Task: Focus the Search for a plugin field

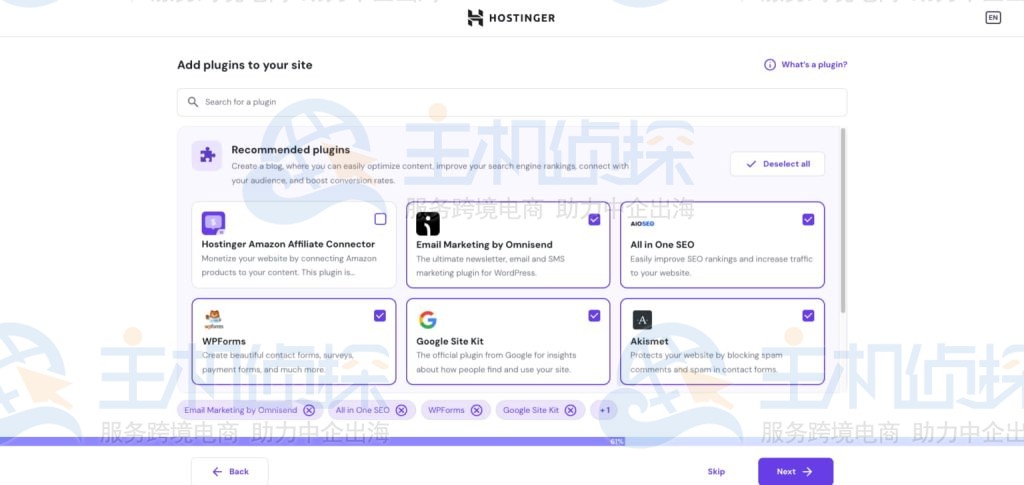Action: pyautogui.click(x=512, y=102)
